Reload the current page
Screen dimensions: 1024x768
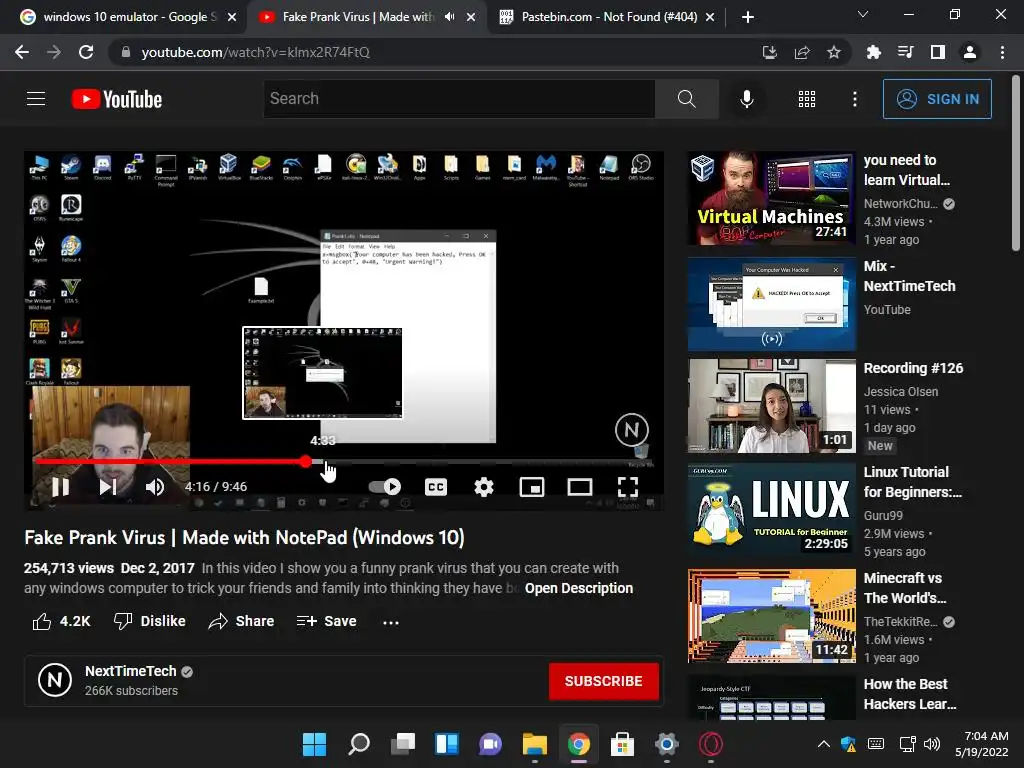click(86, 52)
